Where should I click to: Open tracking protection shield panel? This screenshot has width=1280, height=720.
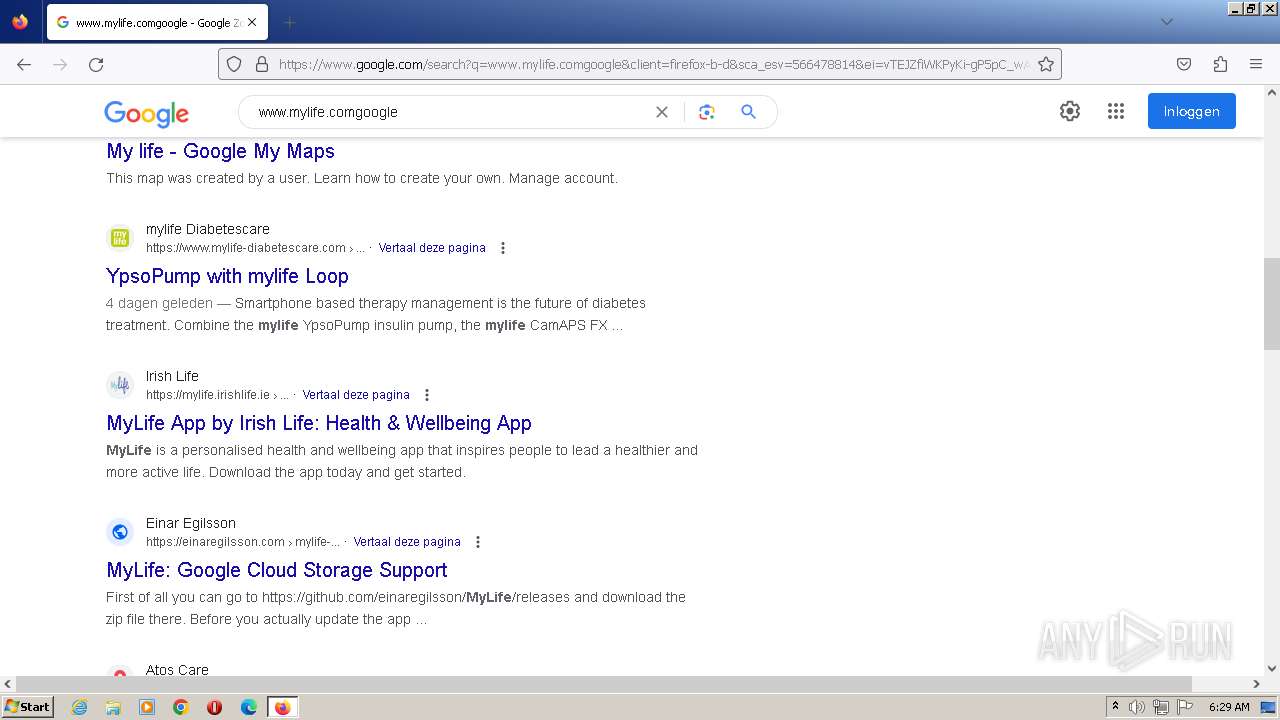tap(234, 64)
